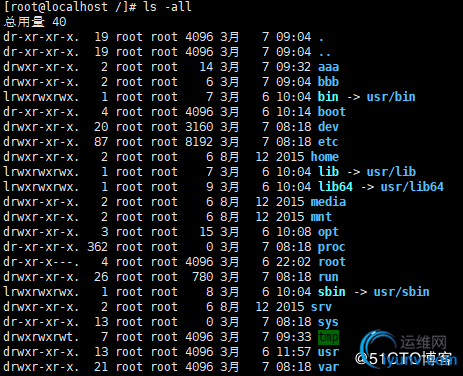Click the 'srv' directory name

[321, 307]
